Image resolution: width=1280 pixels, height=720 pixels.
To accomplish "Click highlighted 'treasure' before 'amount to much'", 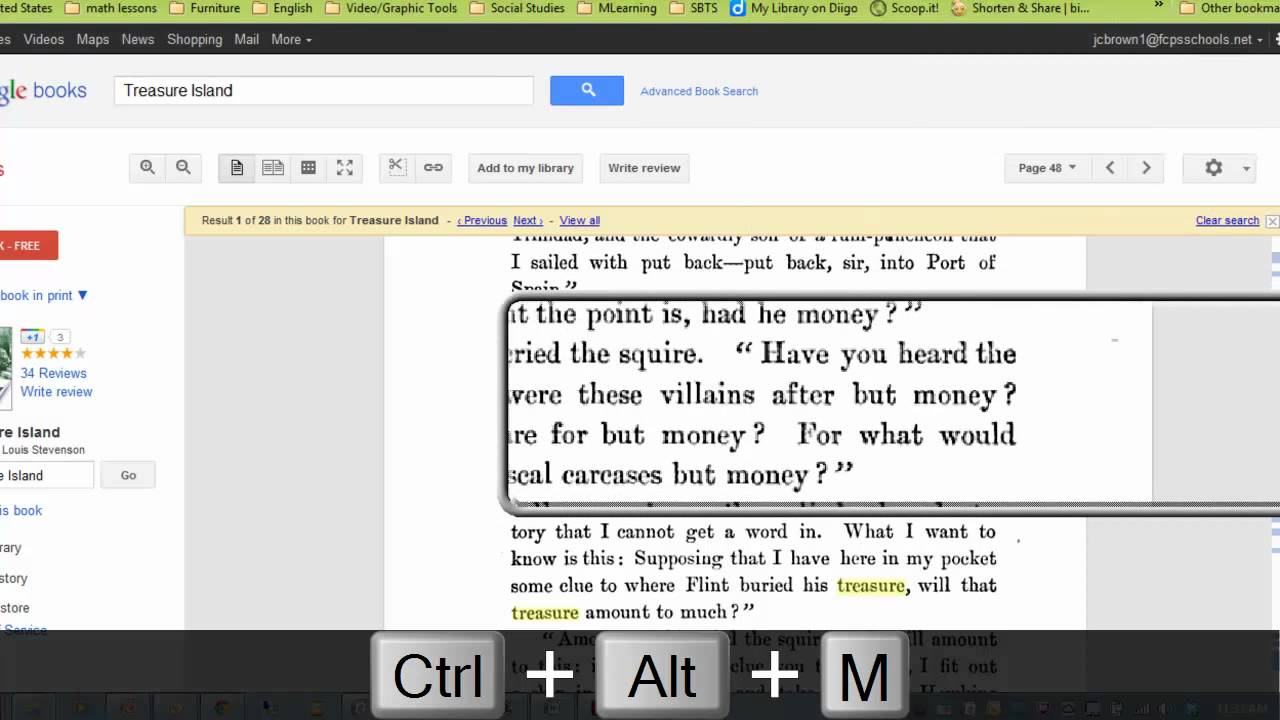I will [545, 613].
